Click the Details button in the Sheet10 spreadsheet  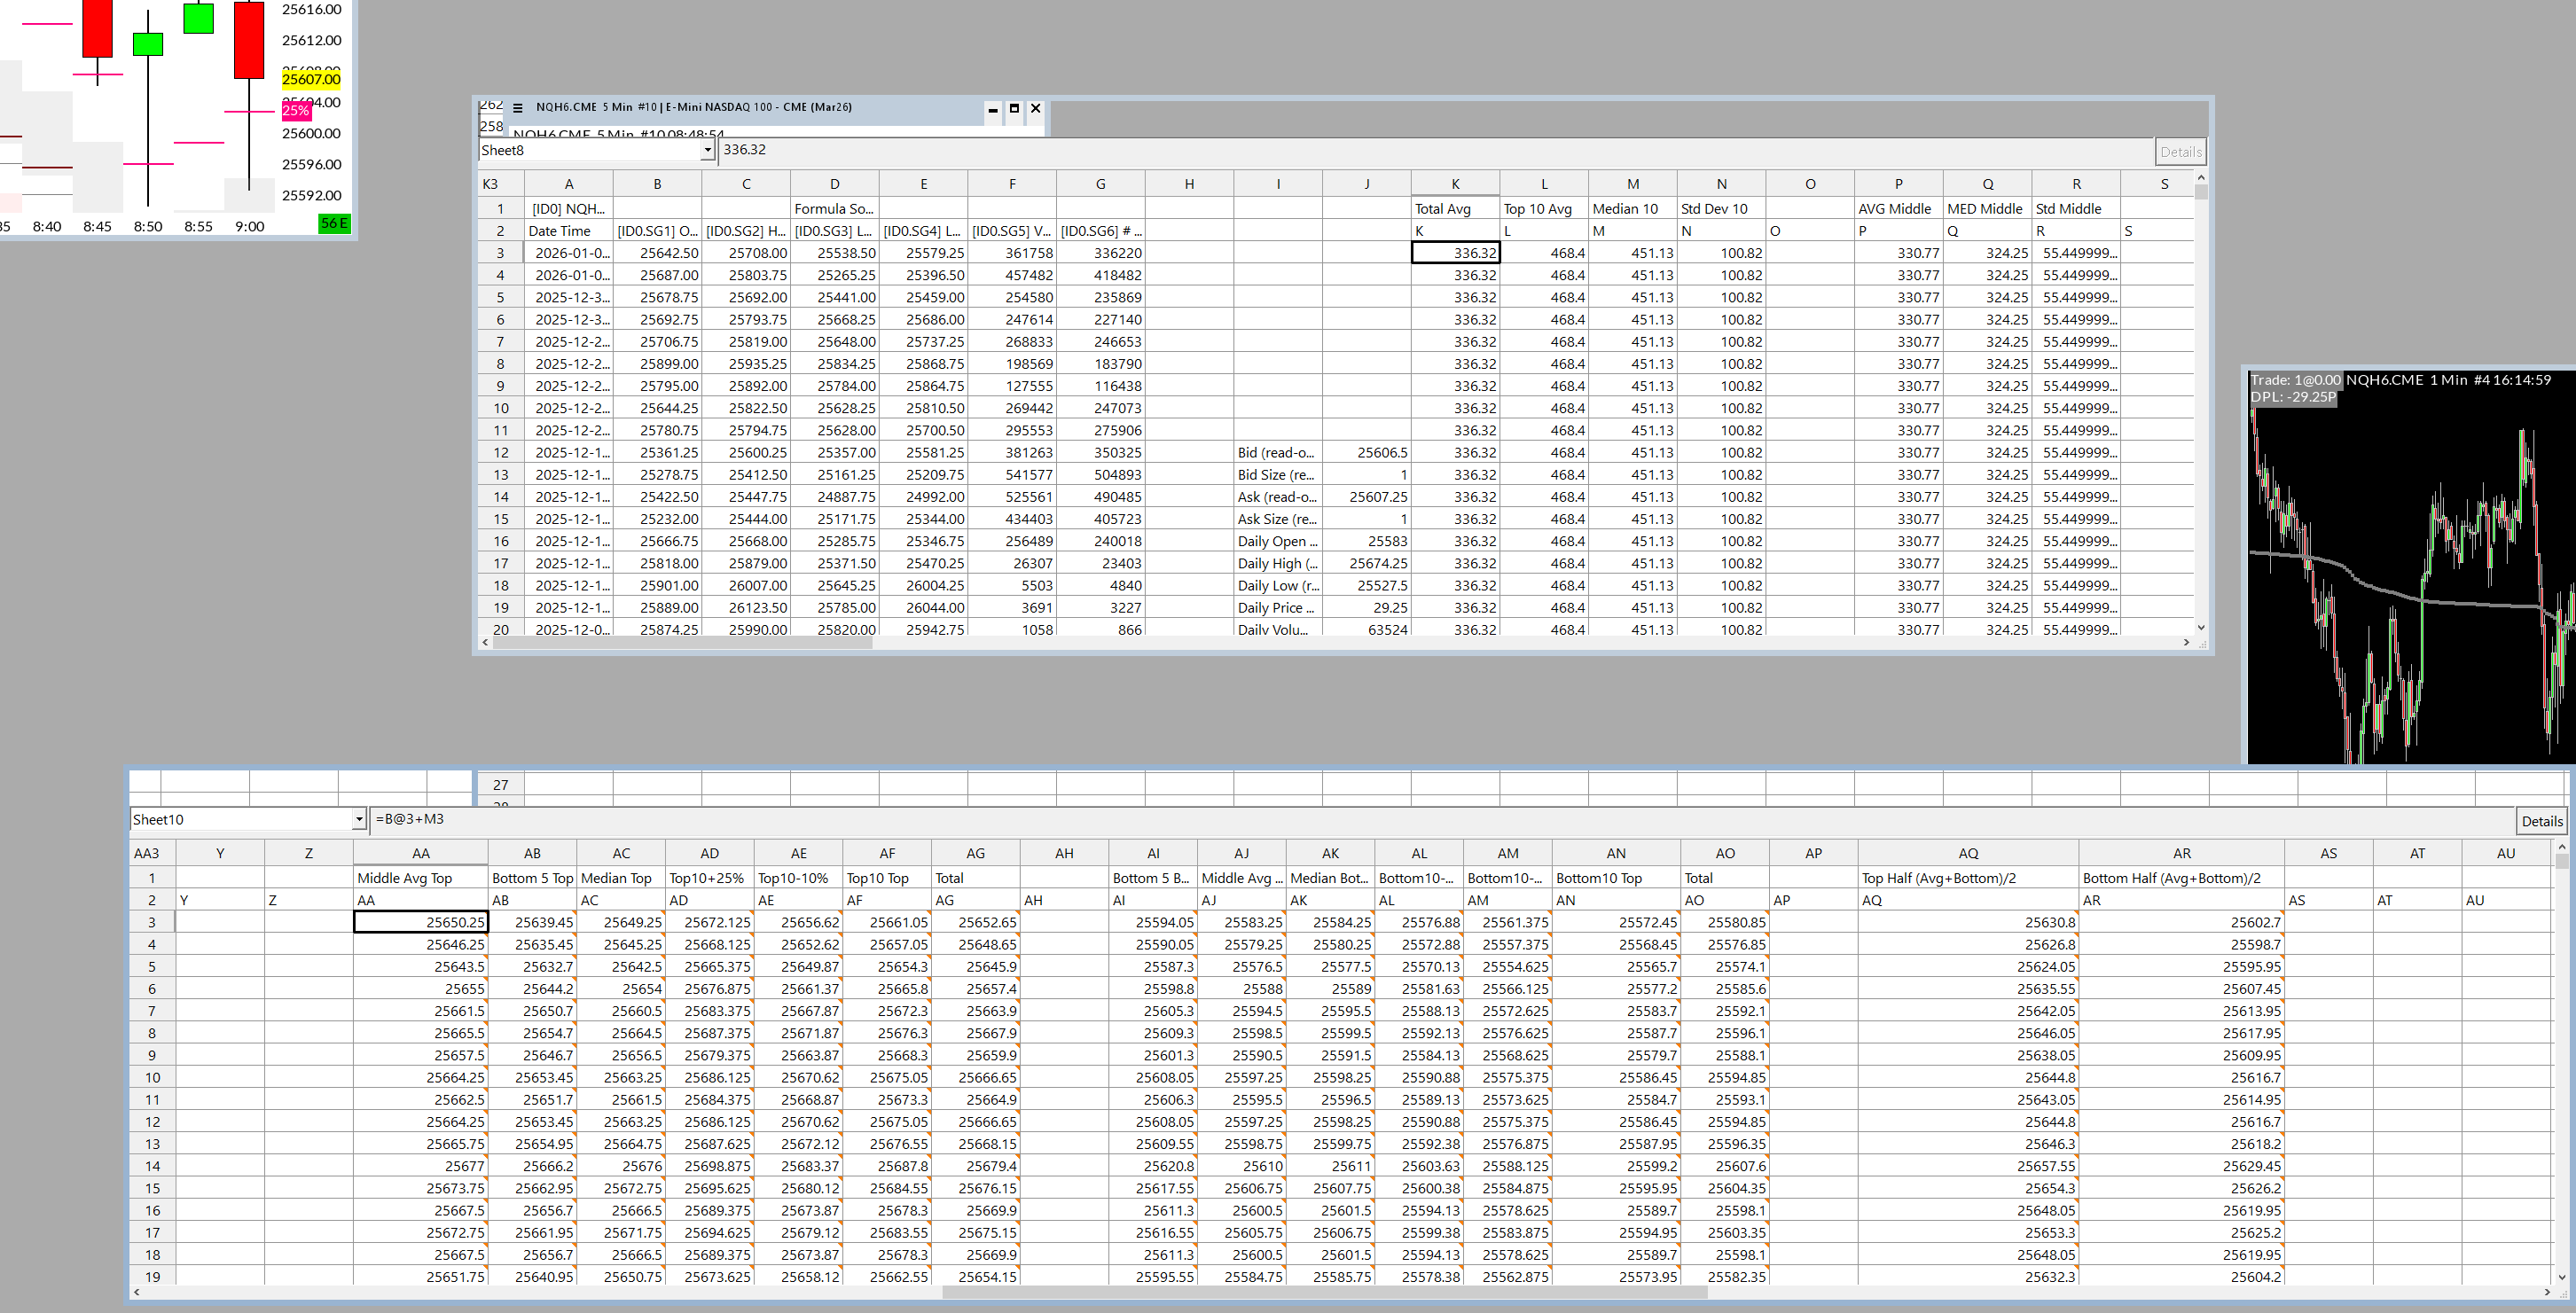[2541, 821]
